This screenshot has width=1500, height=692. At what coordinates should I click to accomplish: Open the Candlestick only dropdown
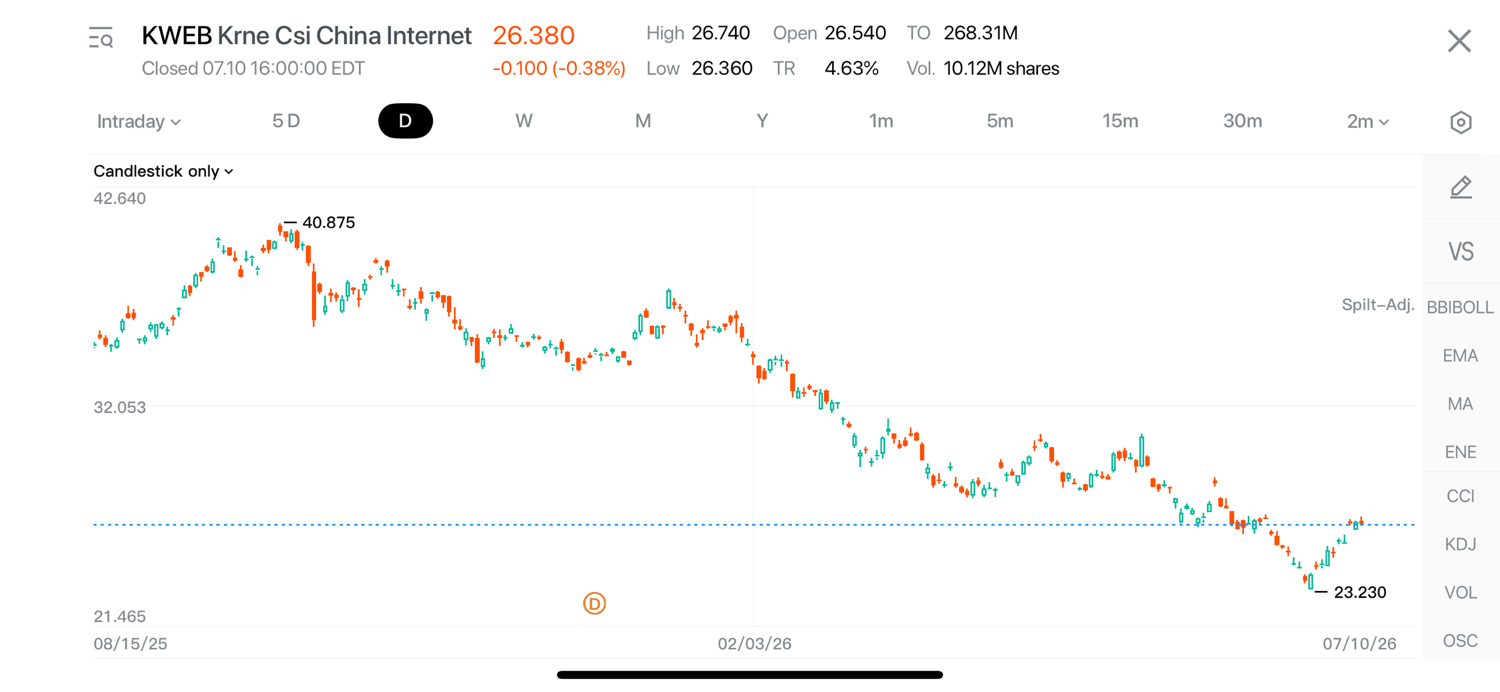pyautogui.click(x=163, y=171)
